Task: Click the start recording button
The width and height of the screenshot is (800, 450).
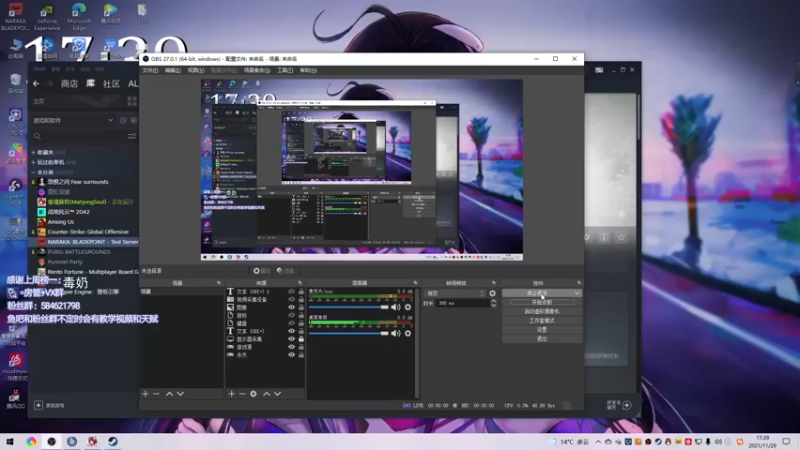Action: pyautogui.click(x=541, y=302)
